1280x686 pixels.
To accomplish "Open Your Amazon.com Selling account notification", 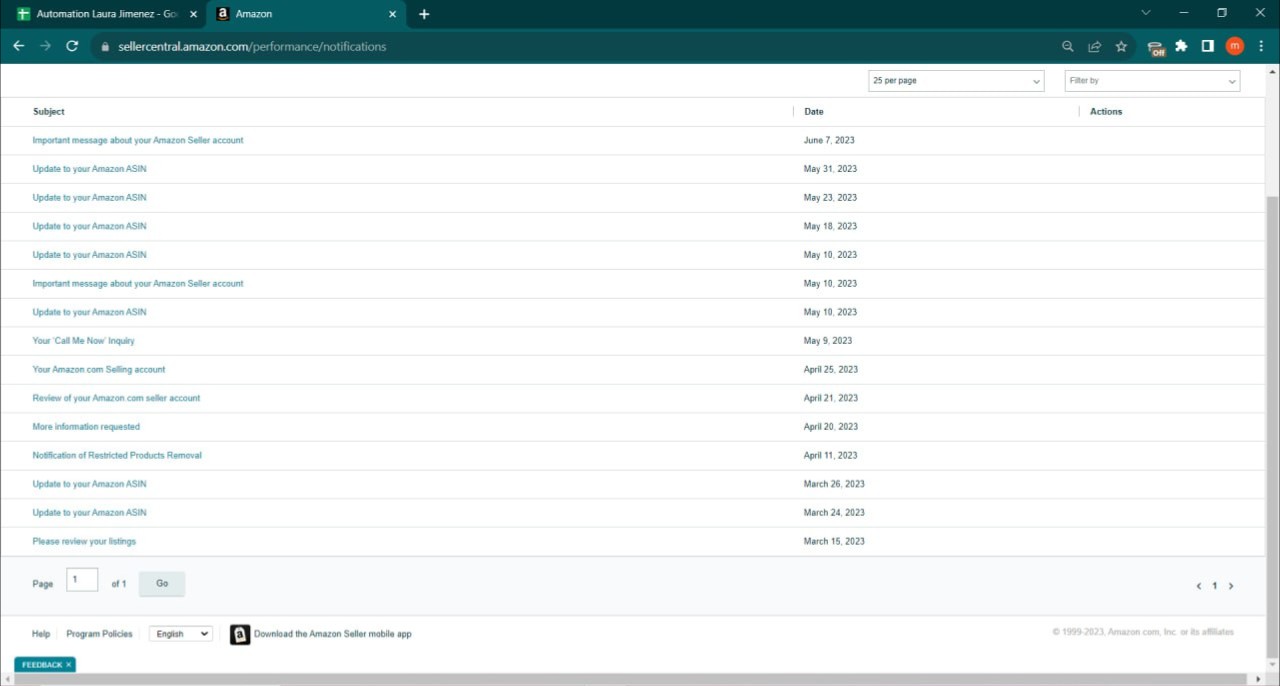I will [x=99, y=370].
